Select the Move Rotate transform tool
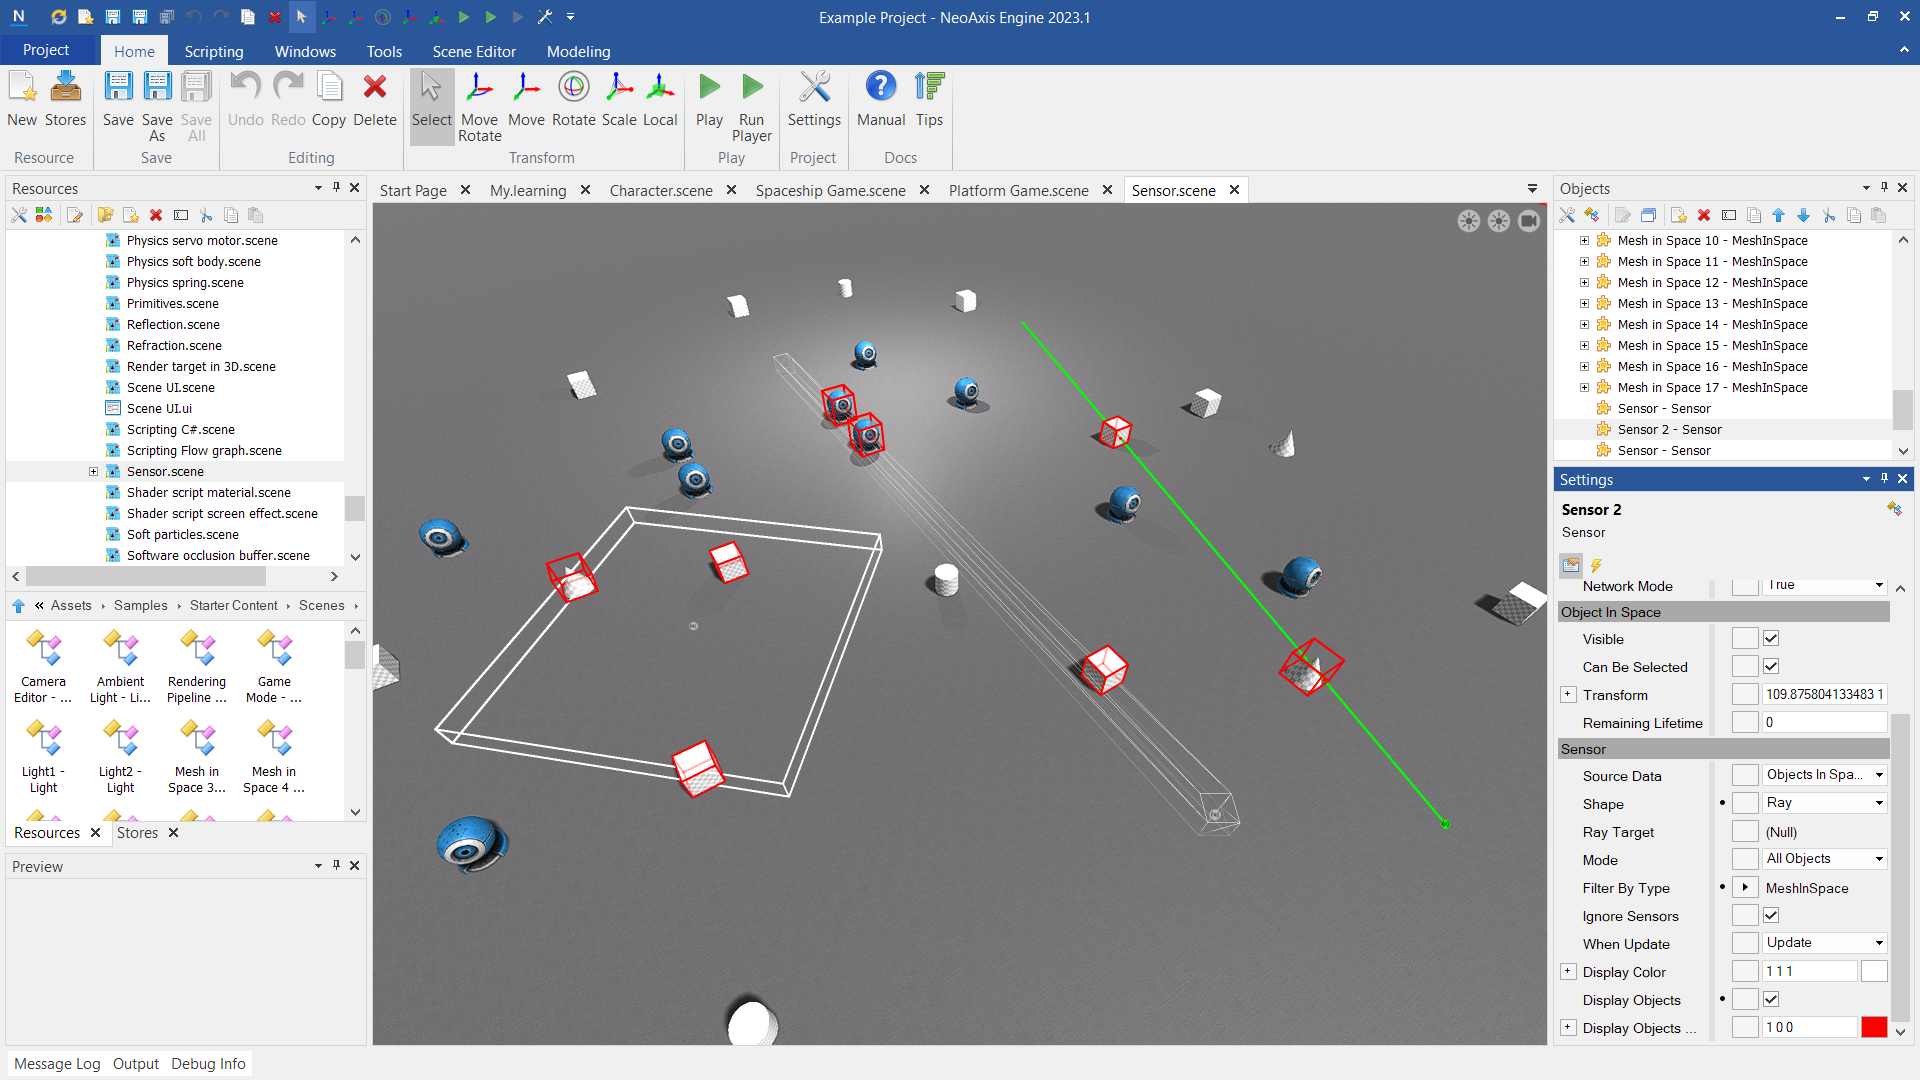Image resolution: width=1920 pixels, height=1080 pixels. click(479, 105)
